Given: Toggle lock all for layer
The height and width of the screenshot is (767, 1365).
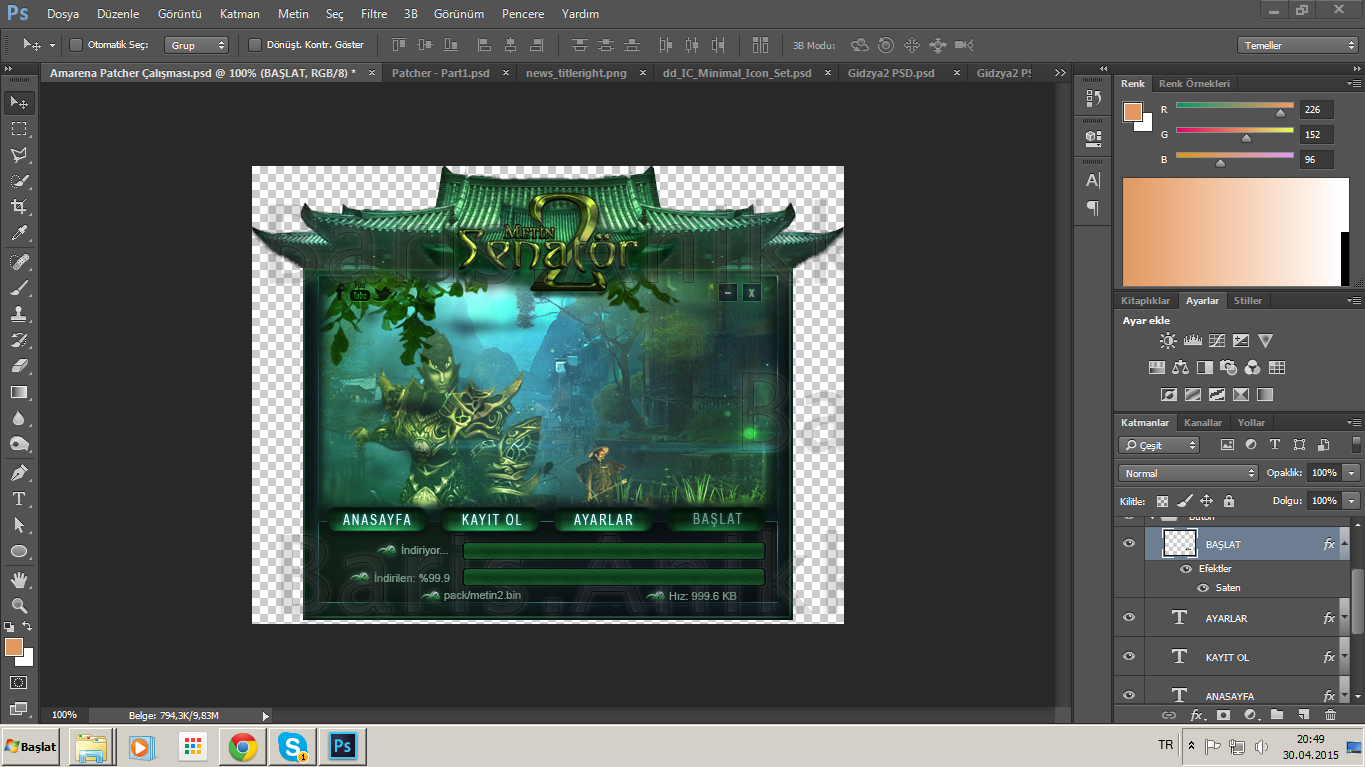Looking at the screenshot, I should pos(1229,501).
